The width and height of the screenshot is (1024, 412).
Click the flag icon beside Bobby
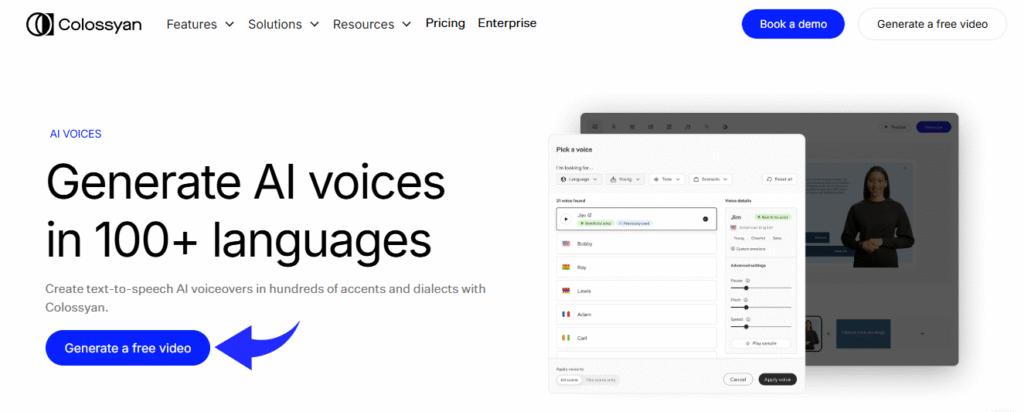(566, 244)
